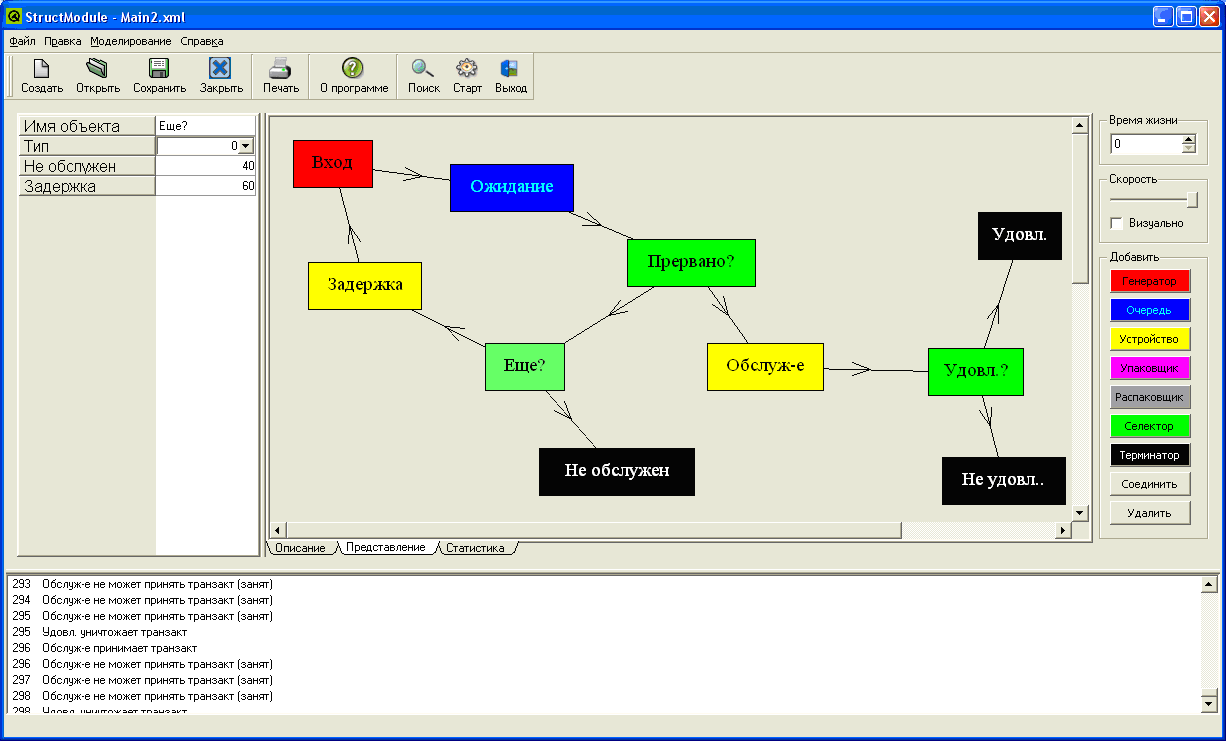This screenshot has width=1226, height=741.
Task: Click canvas horizontal scrollbar right arrow
Action: pos(1064,530)
